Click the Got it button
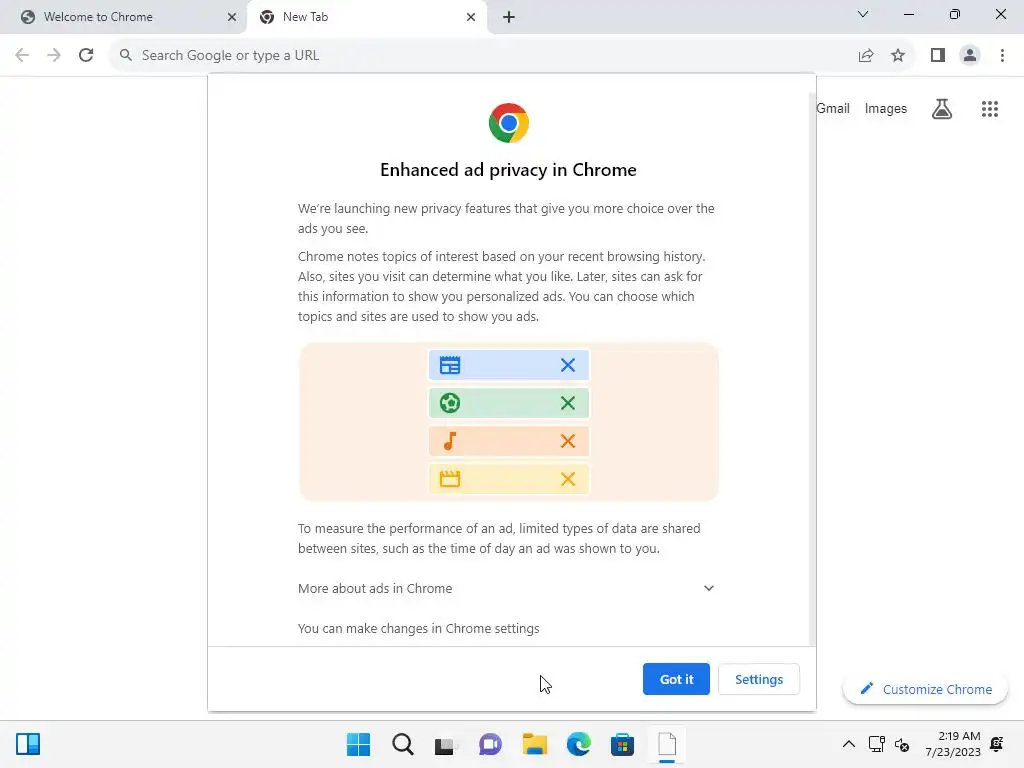 (x=676, y=679)
